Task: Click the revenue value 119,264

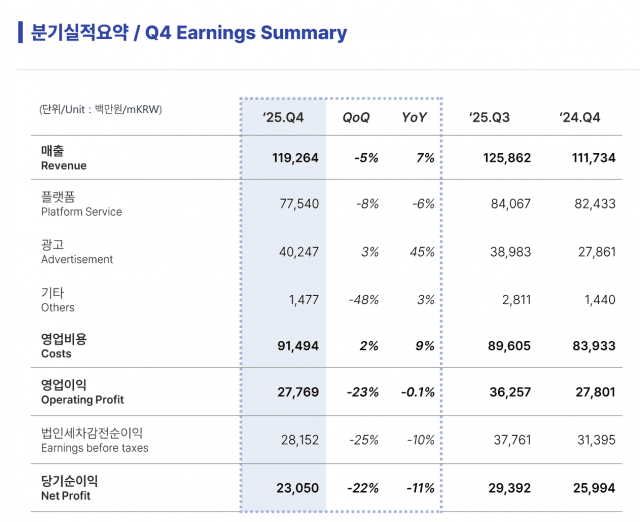Action: (x=295, y=158)
